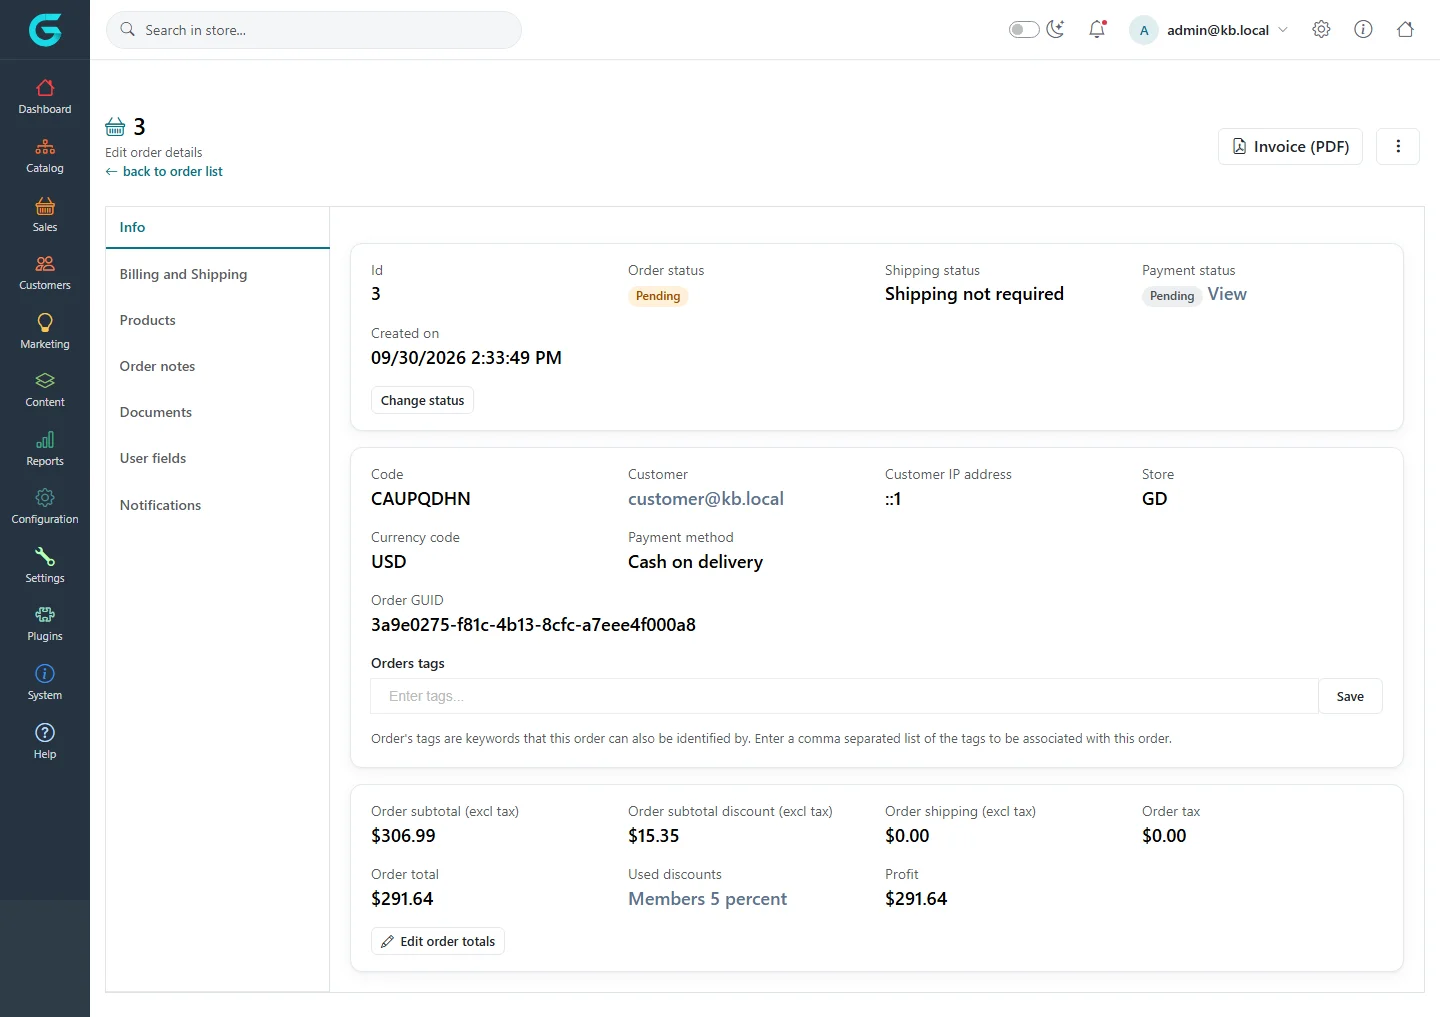This screenshot has width=1440, height=1017.
Task: Open Configuration in the sidebar
Action: pyautogui.click(x=45, y=507)
